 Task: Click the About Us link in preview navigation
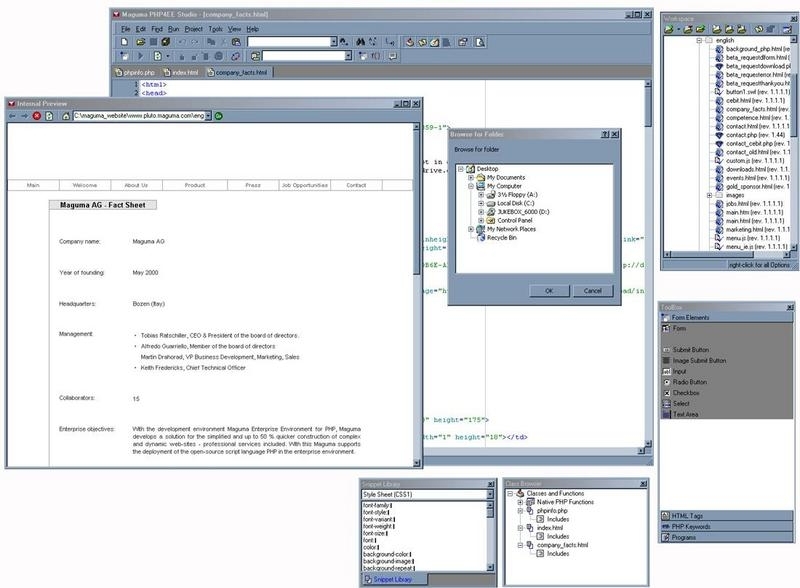pos(136,185)
